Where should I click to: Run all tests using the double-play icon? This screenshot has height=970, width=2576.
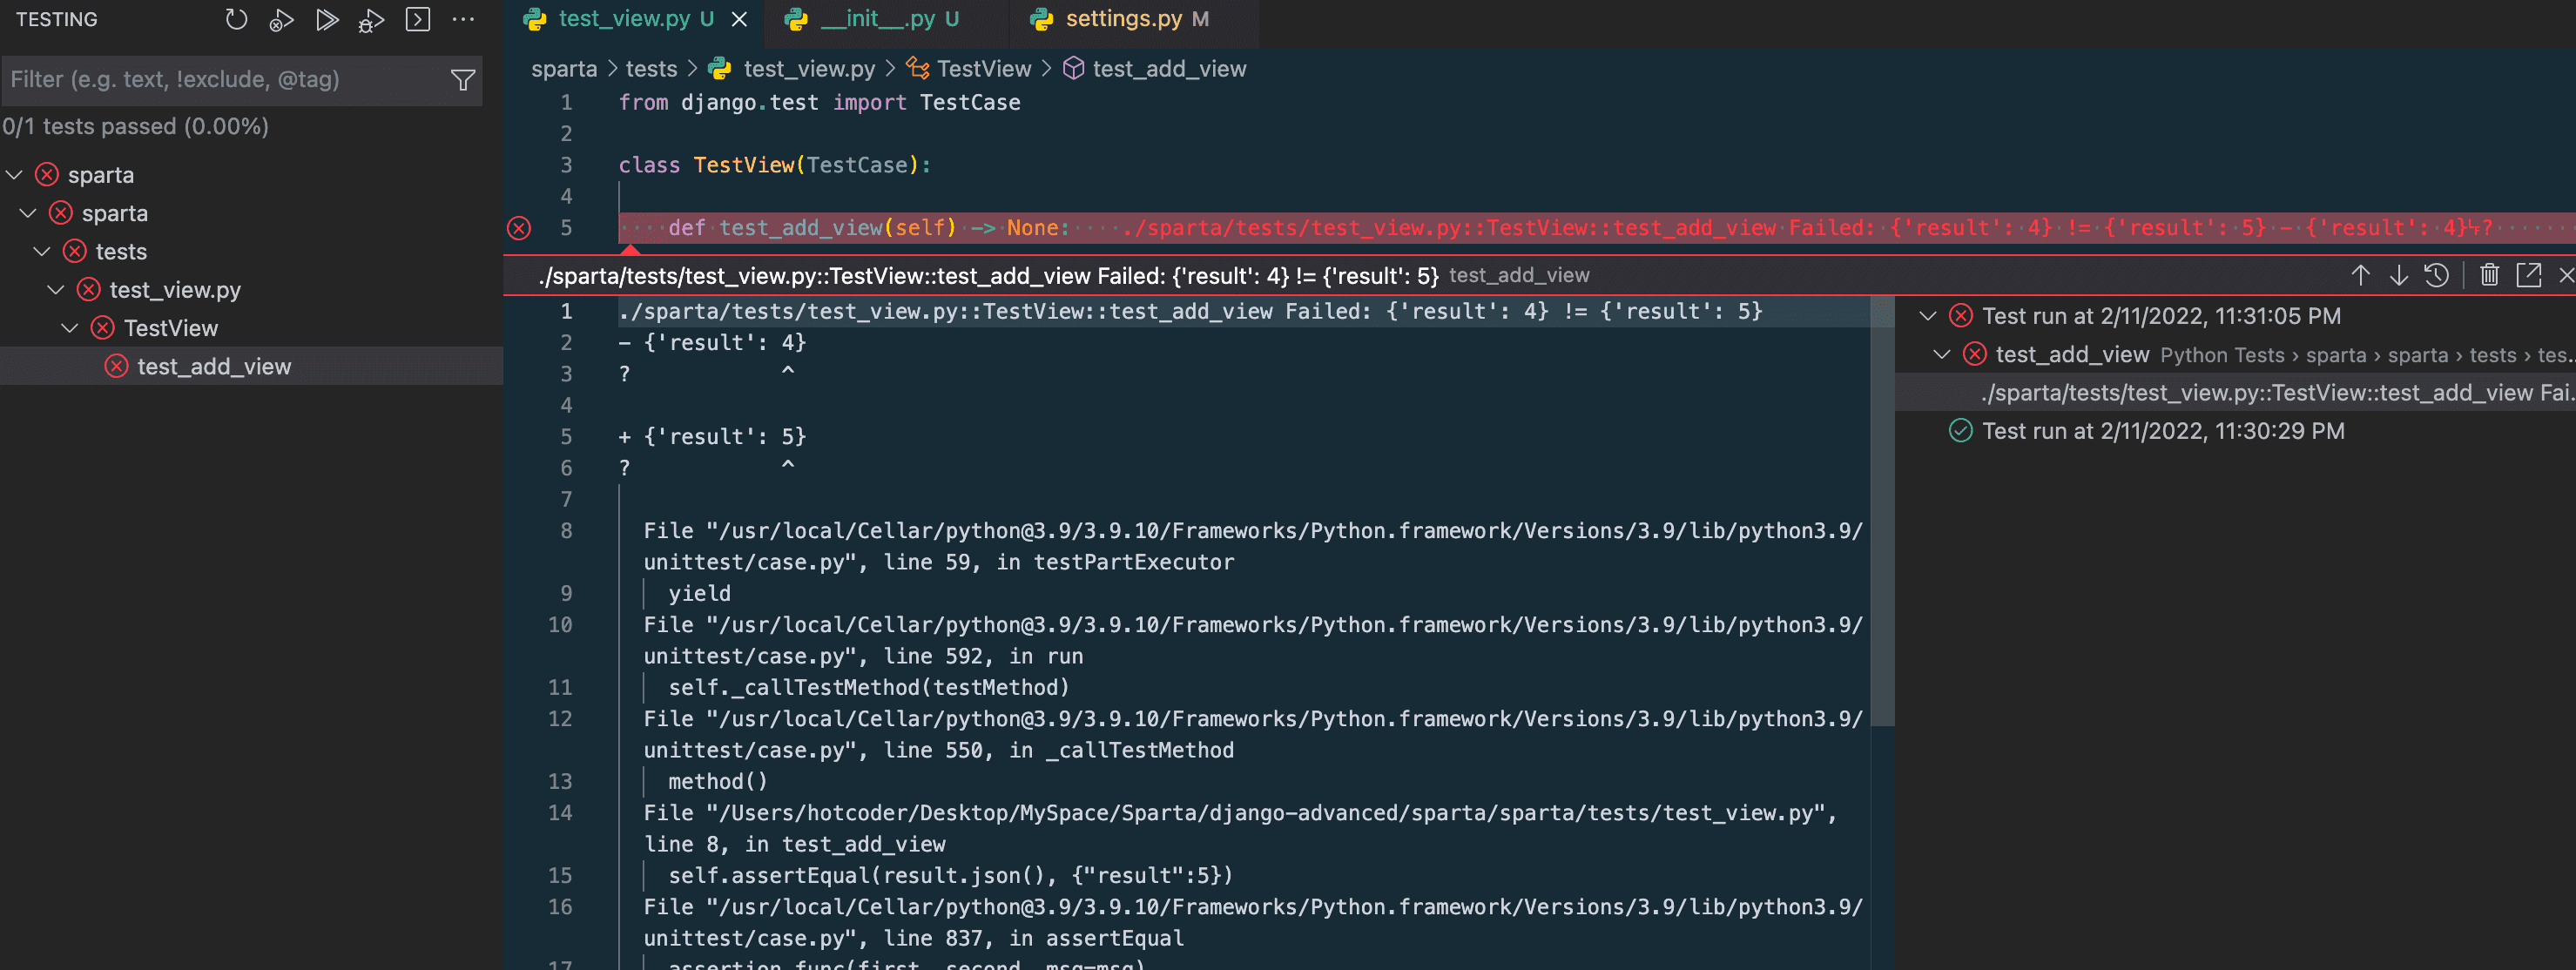pyautogui.click(x=328, y=19)
